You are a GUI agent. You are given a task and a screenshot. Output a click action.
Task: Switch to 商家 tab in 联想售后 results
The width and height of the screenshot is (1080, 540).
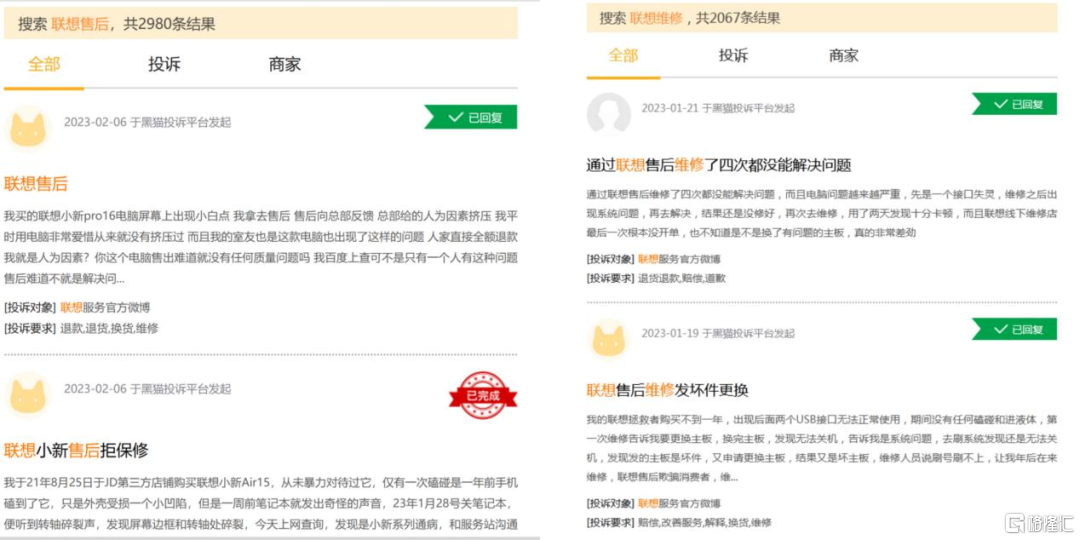click(284, 64)
